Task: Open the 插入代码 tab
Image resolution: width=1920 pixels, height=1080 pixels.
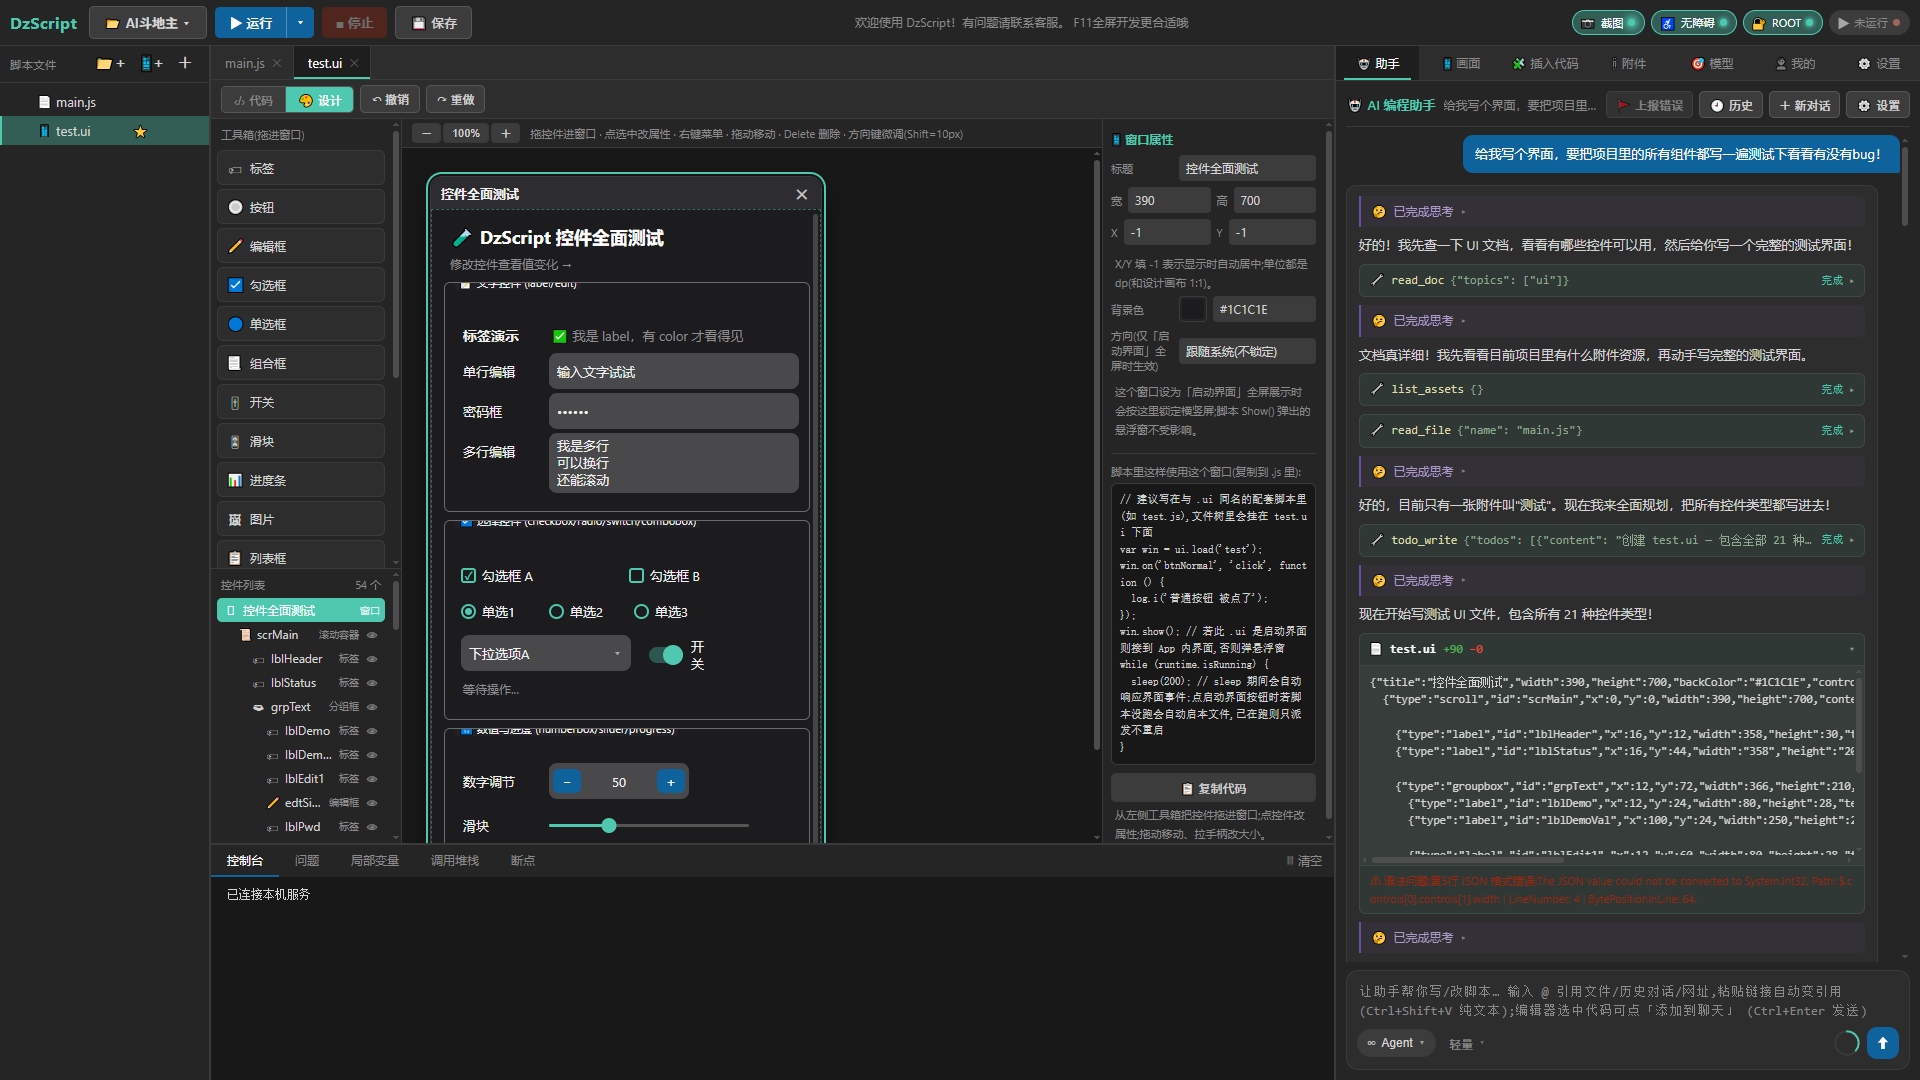Action: point(1545,63)
